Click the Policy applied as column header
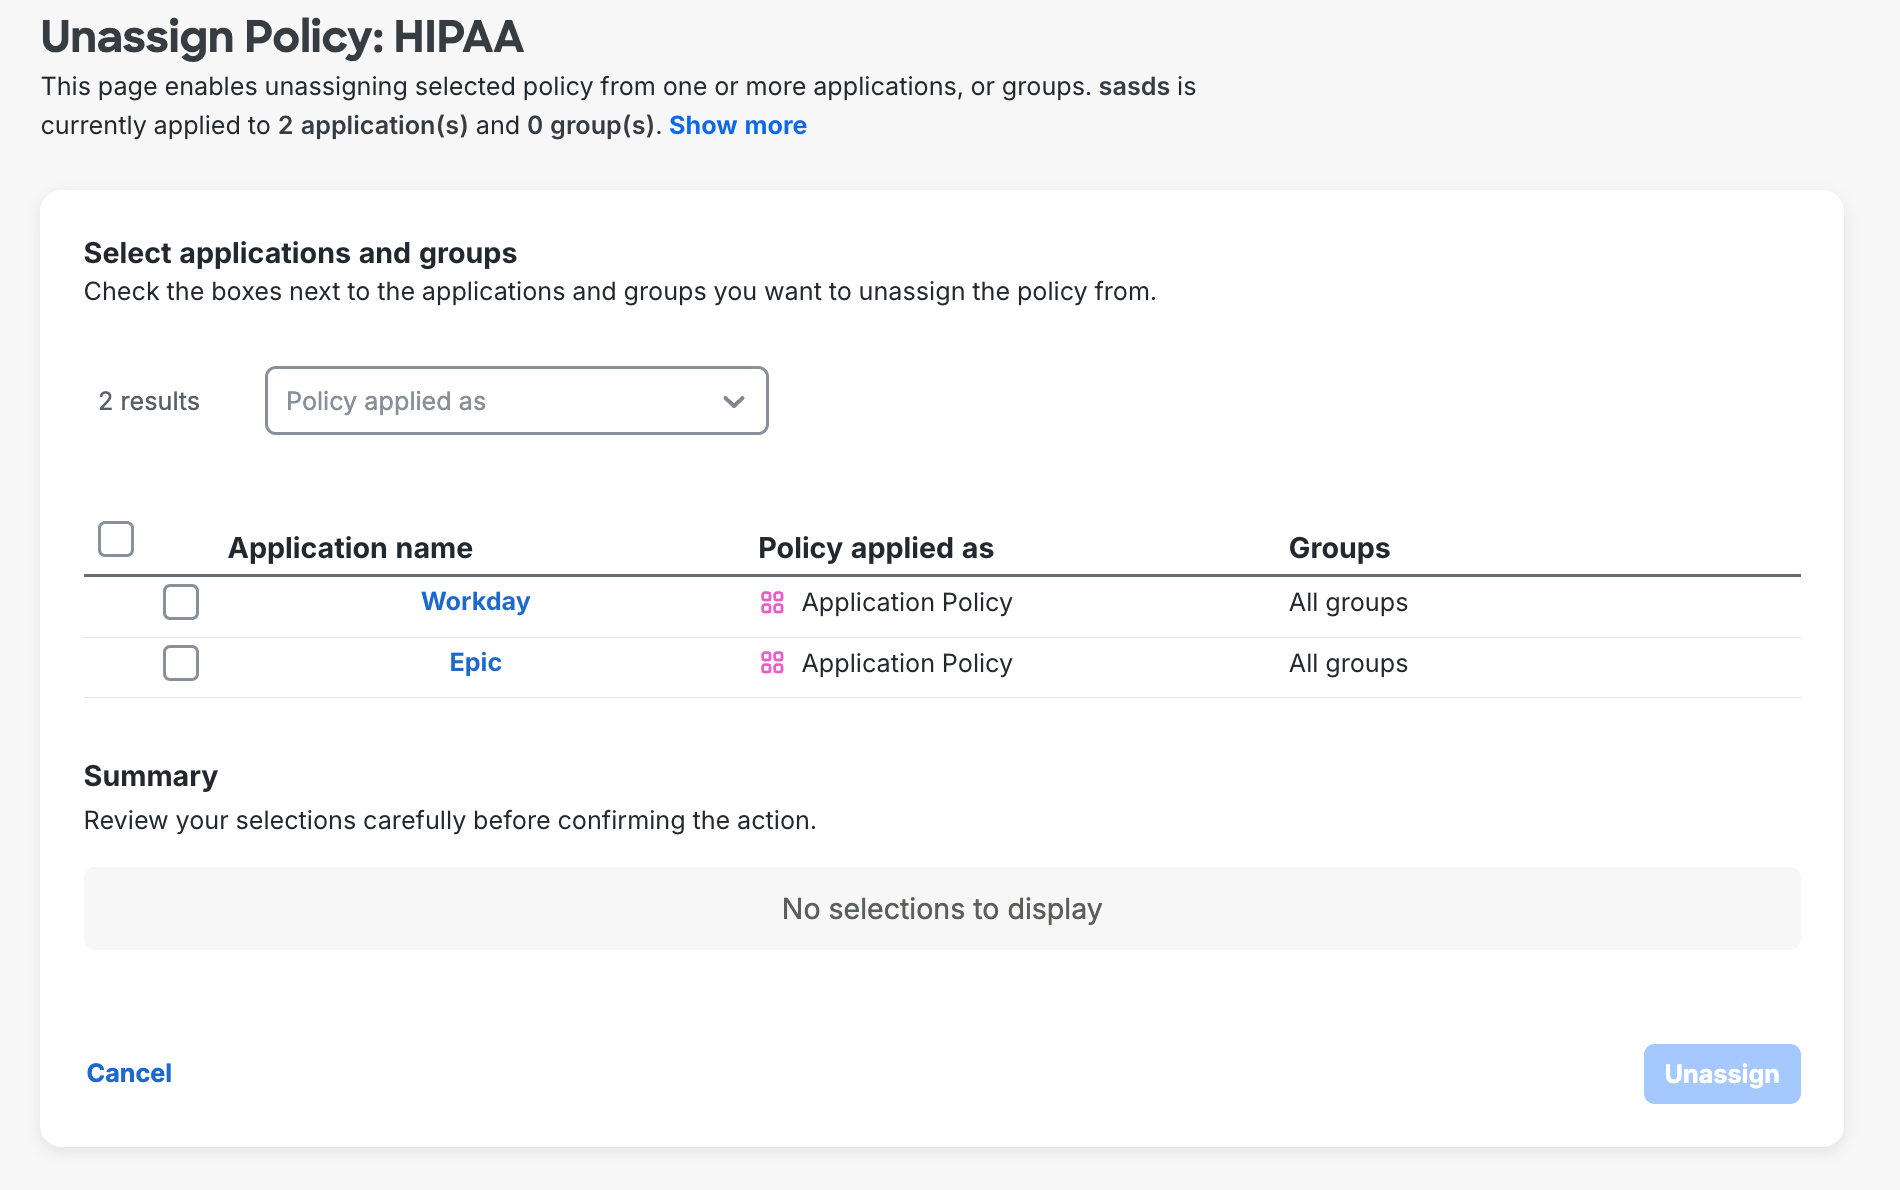Image resolution: width=1900 pixels, height=1190 pixels. (876, 548)
